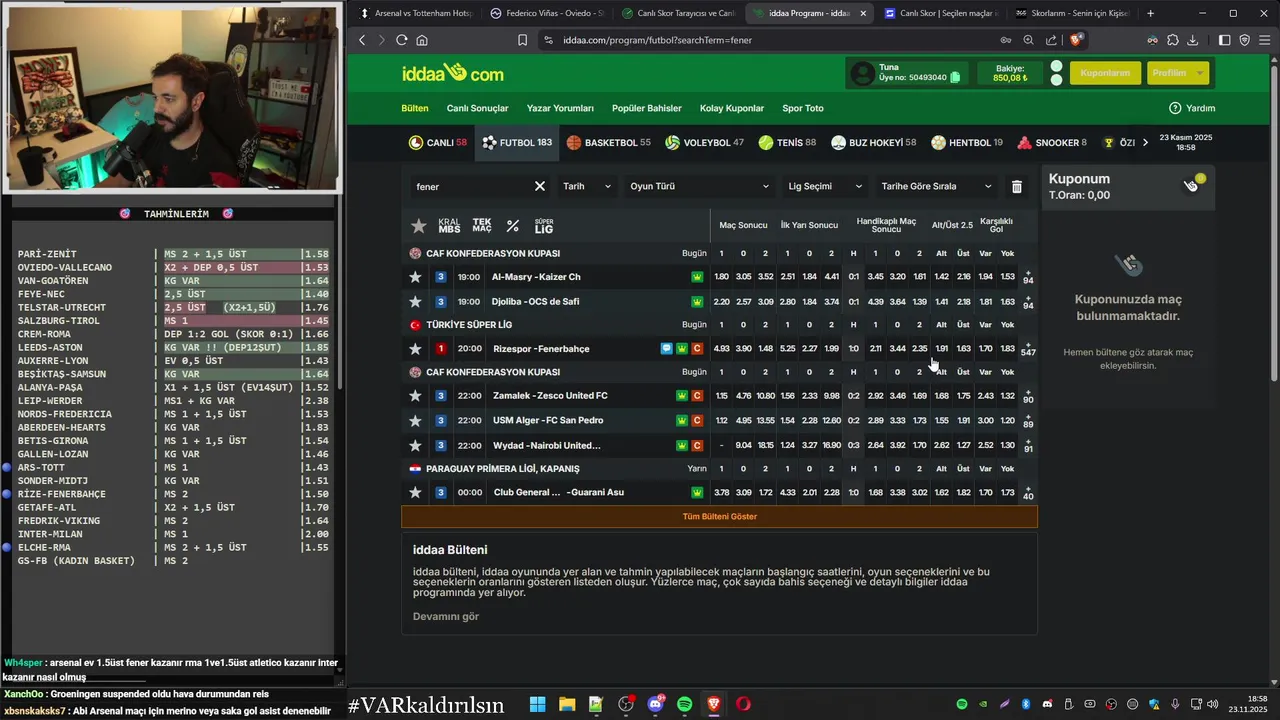
Task: Toggle the browser sidebar panel icon
Action: click(x=1224, y=40)
